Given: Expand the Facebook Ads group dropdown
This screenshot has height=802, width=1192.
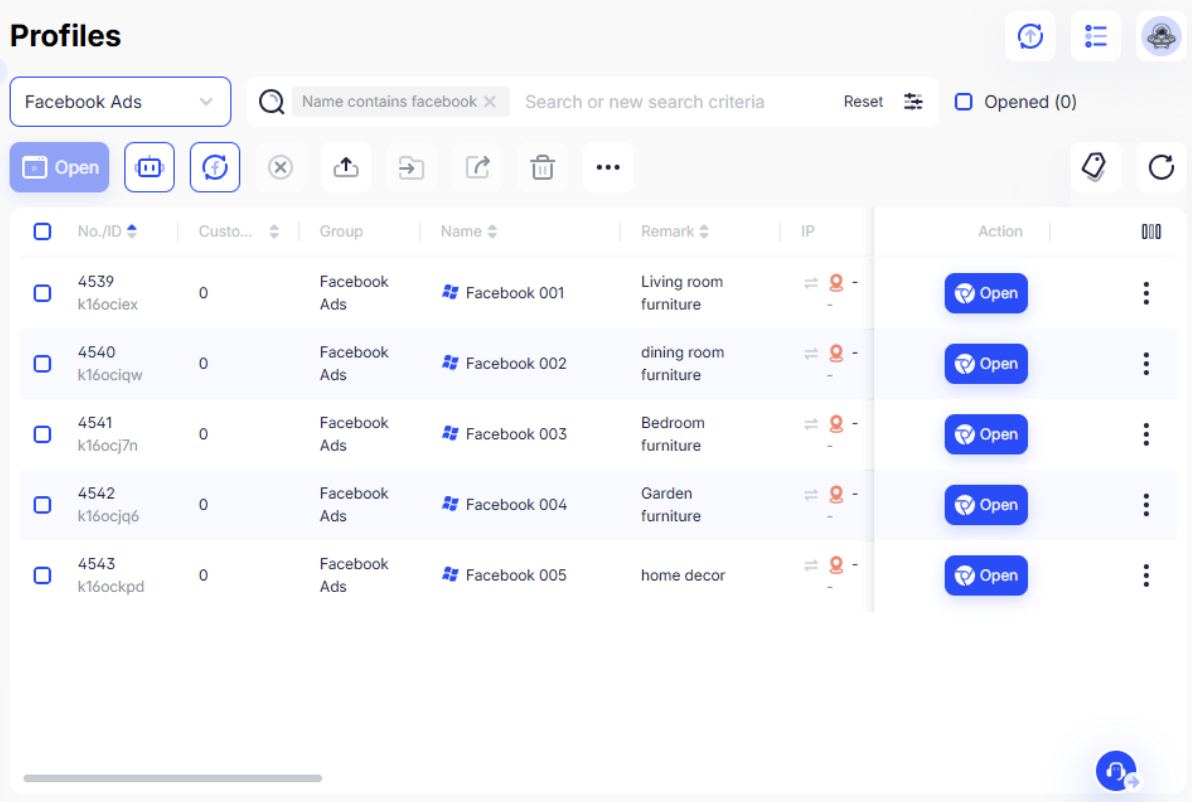Looking at the screenshot, I should click(x=120, y=102).
